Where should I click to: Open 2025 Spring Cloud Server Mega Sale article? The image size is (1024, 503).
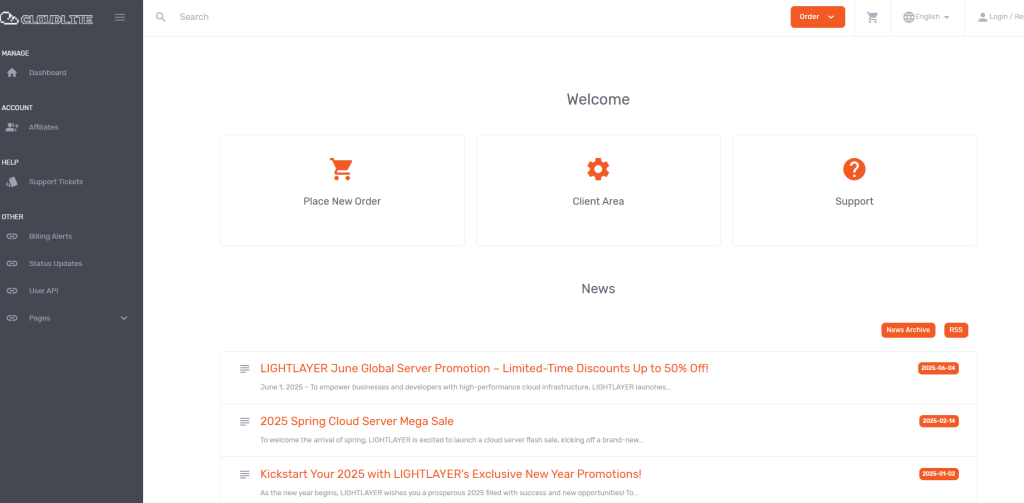(357, 421)
